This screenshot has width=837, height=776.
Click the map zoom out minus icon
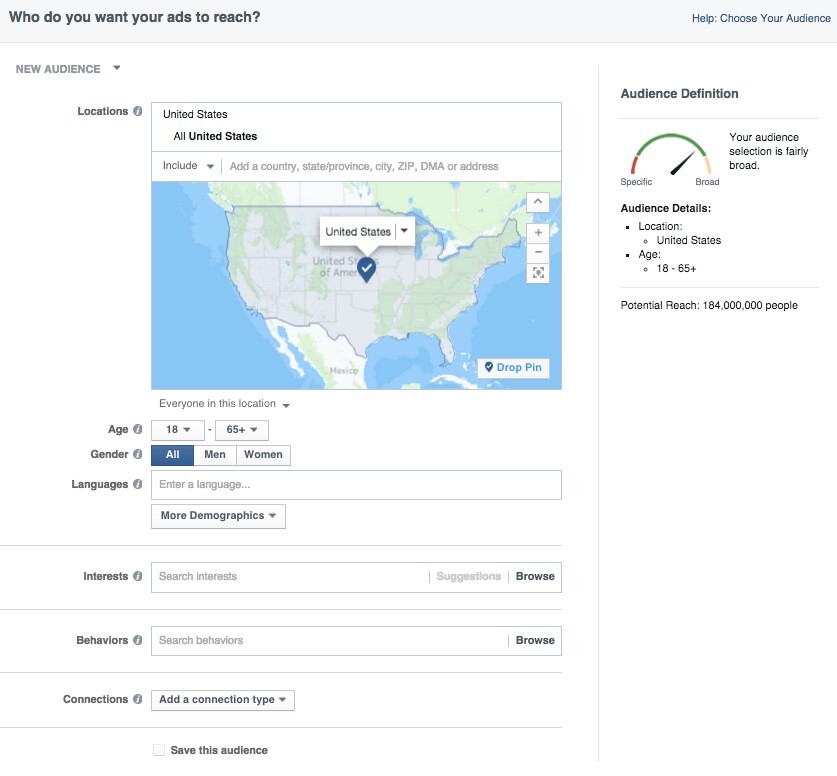[538, 252]
